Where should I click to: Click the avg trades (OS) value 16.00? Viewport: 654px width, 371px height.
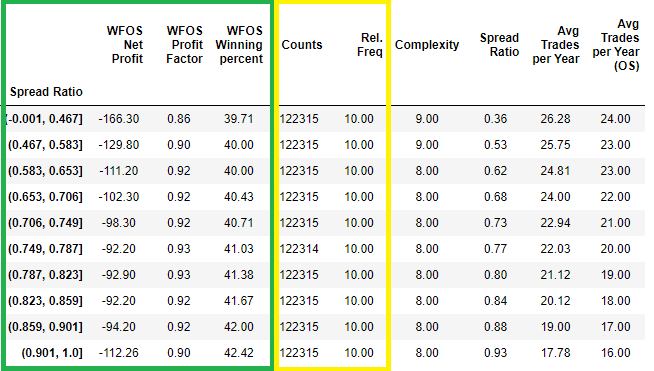click(615, 353)
